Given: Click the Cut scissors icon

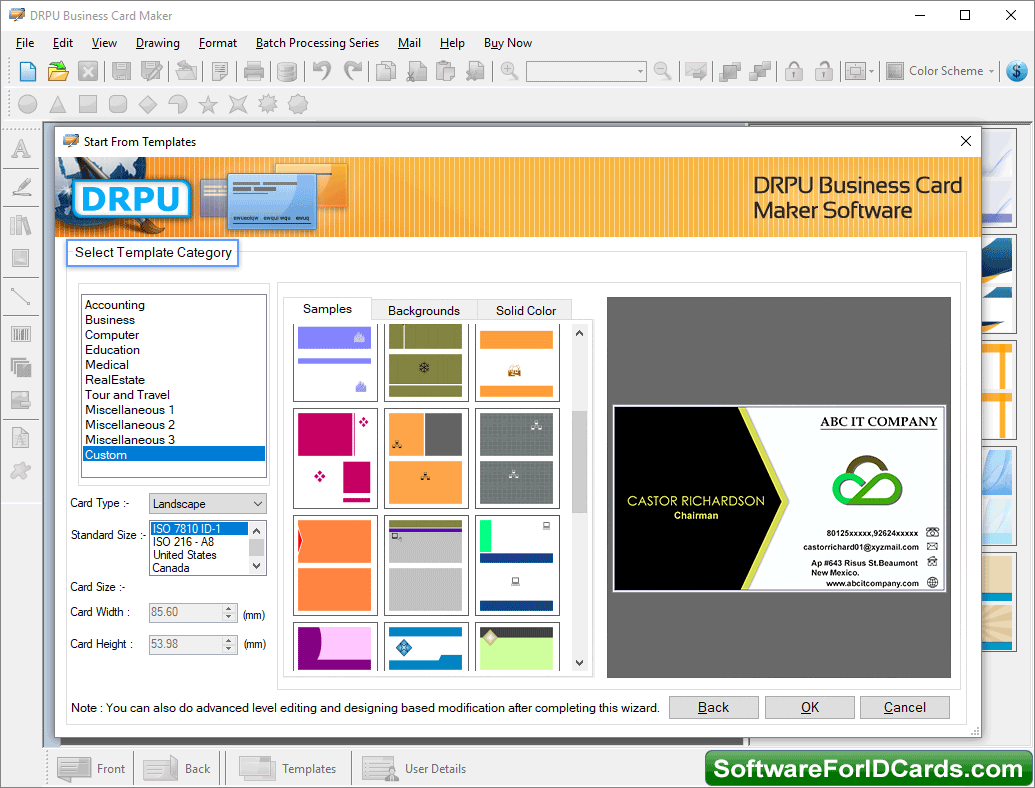Looking at the screenshot, I should [x=417, y=71].
